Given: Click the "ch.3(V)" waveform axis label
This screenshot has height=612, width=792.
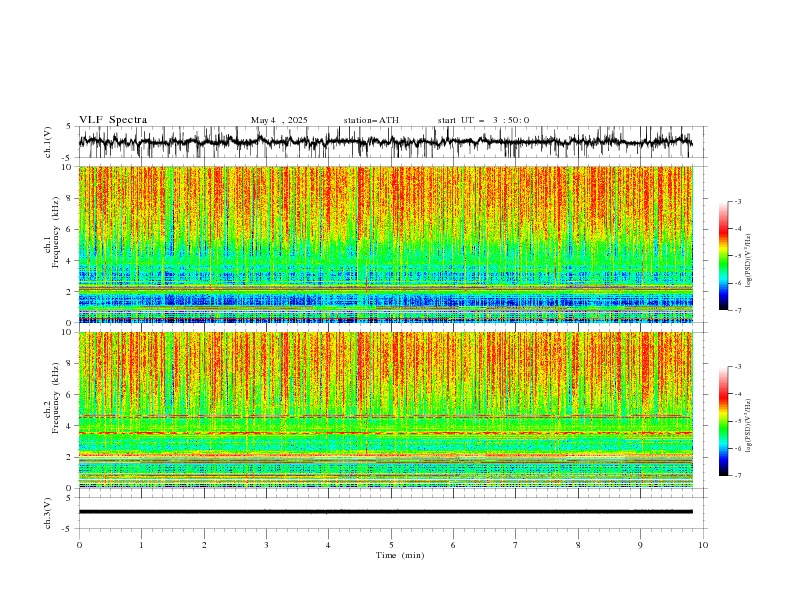Looking at the screenshot, I should [48, 513].
